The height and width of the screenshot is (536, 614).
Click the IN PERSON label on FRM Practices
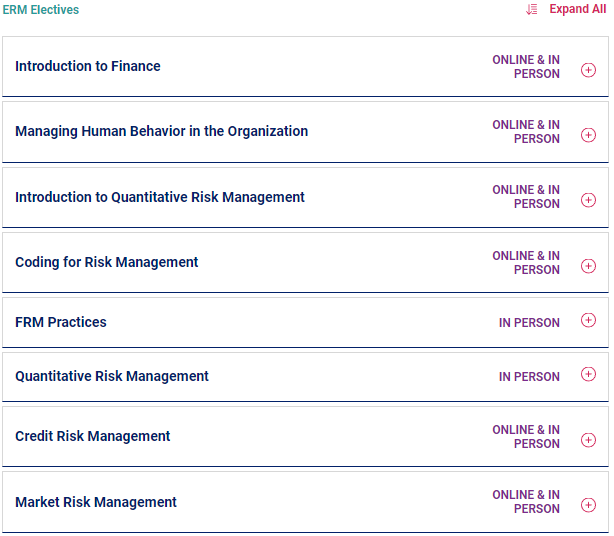coord(529,323)
